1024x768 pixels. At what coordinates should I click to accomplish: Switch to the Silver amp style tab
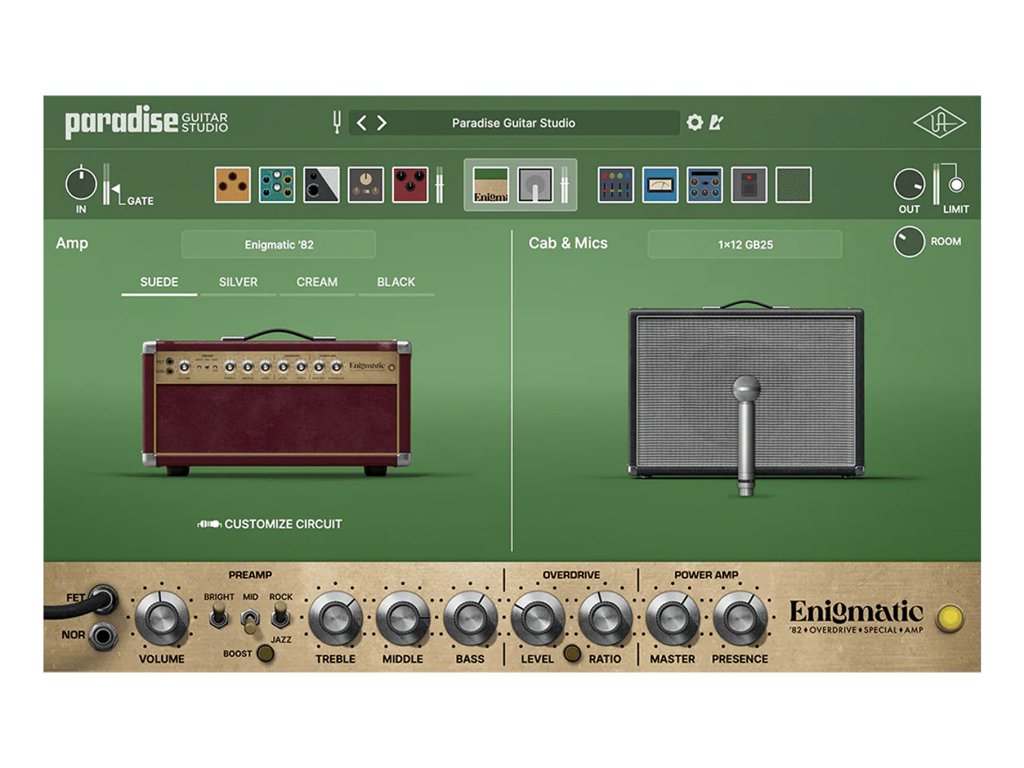pyautogui.click(x=238, y=282)
